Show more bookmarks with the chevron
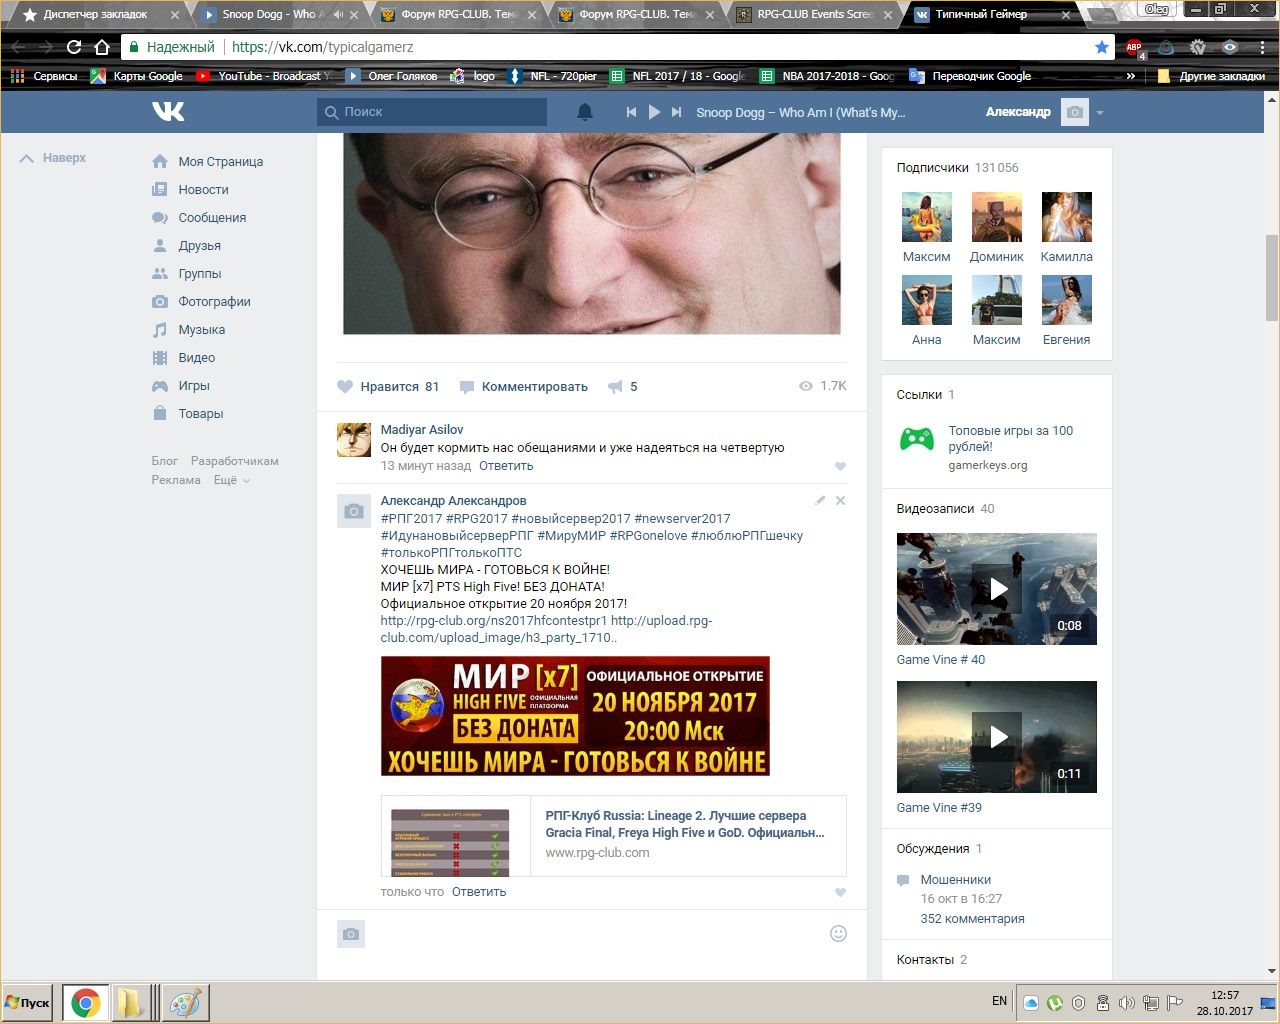 (x=1131, y=76)
